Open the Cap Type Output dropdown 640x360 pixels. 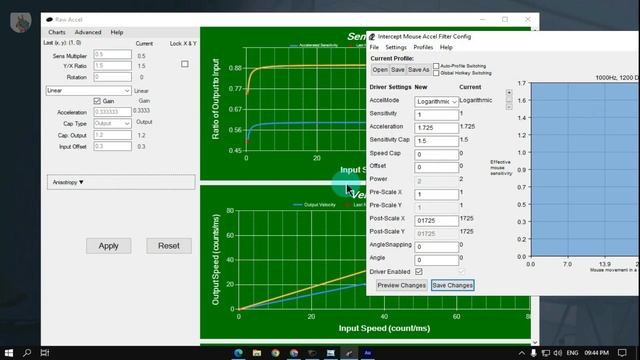112,123
